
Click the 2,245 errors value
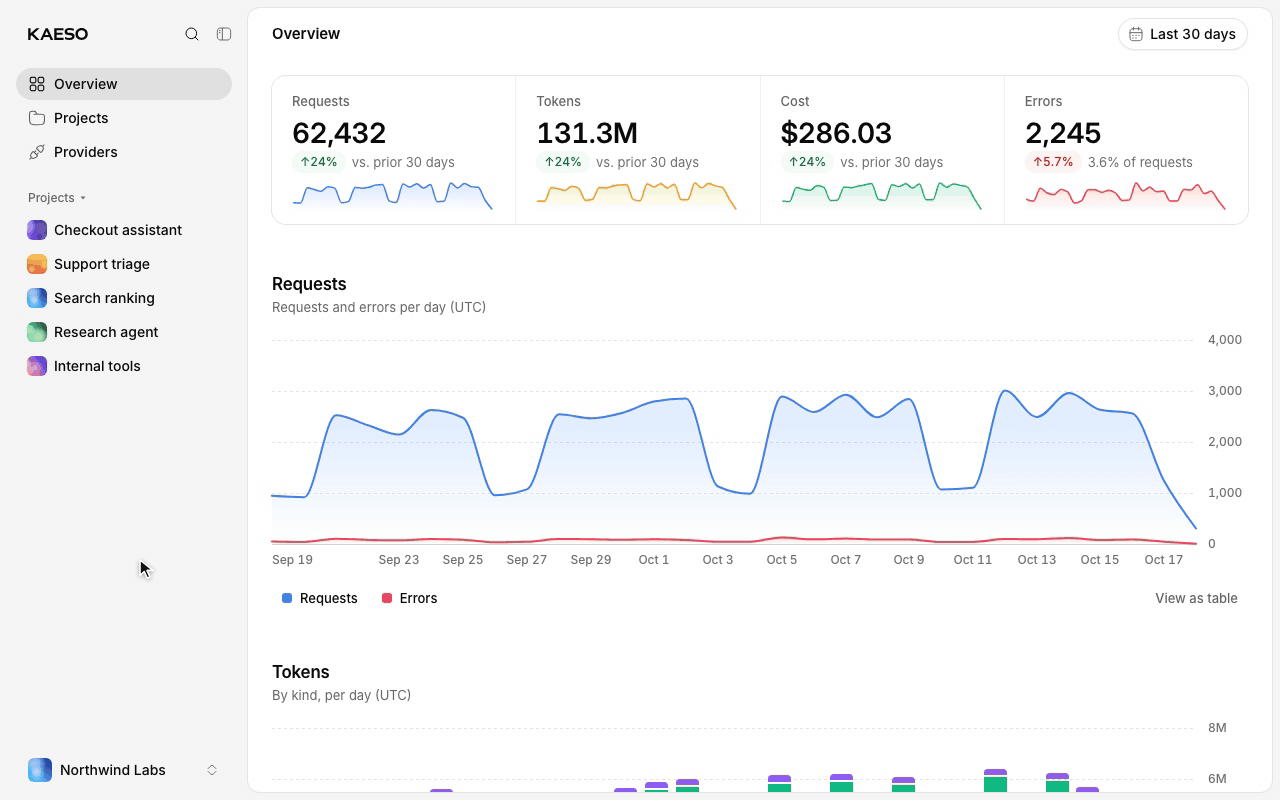(1063, 133)
